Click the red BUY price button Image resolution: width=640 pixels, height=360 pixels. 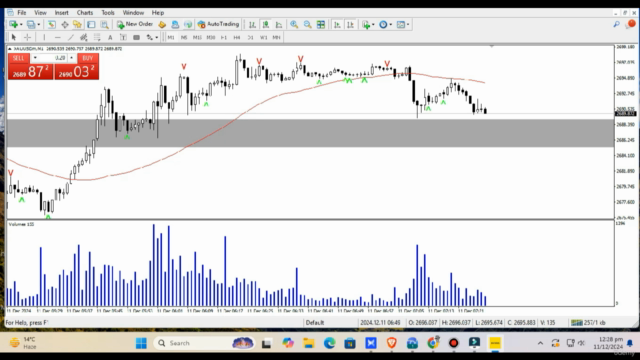point(77,71)
